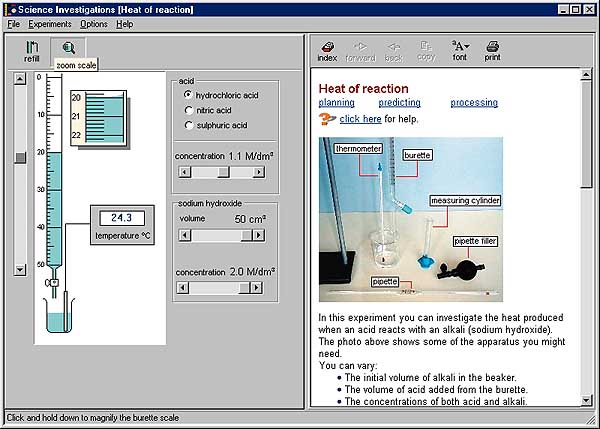
Task: Click the 'pipette' label in photo
Action: point(385,282)
